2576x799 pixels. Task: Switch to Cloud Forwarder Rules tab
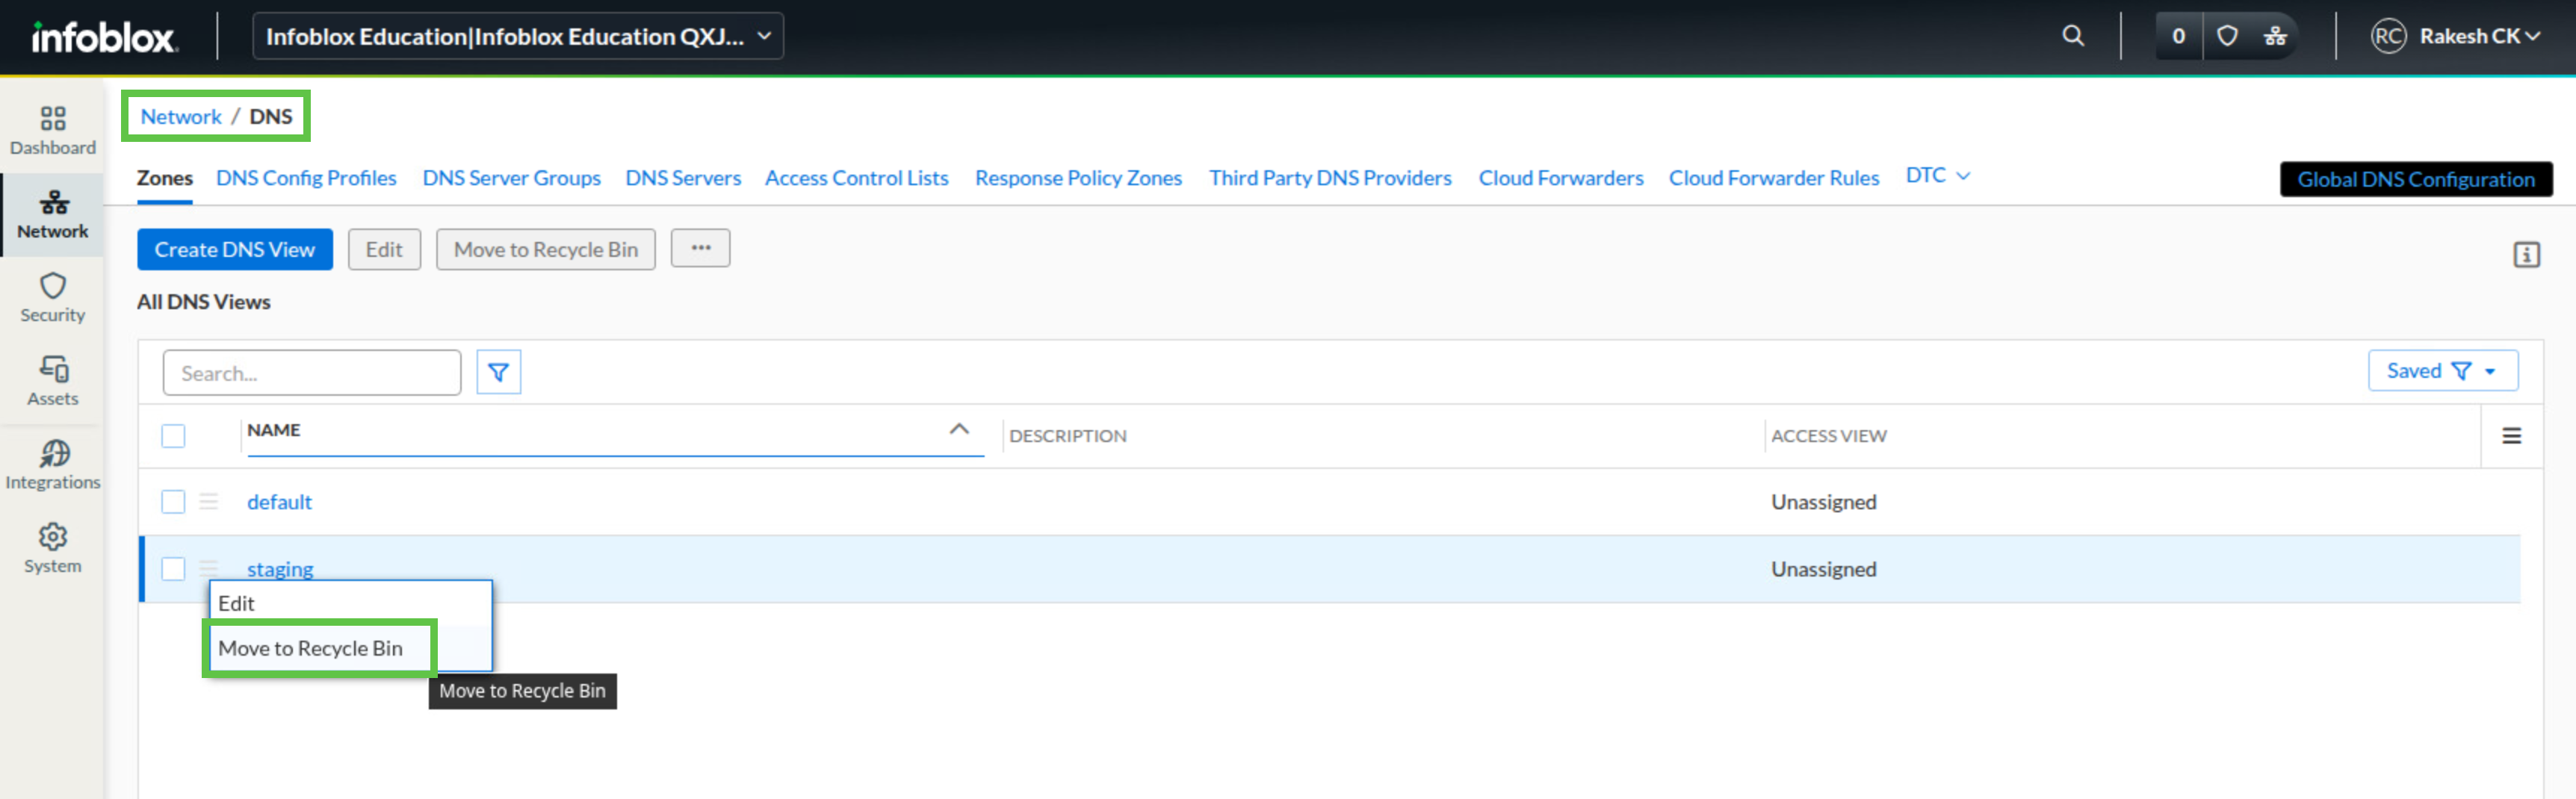pyautogui.click(x=1774, y=178)
